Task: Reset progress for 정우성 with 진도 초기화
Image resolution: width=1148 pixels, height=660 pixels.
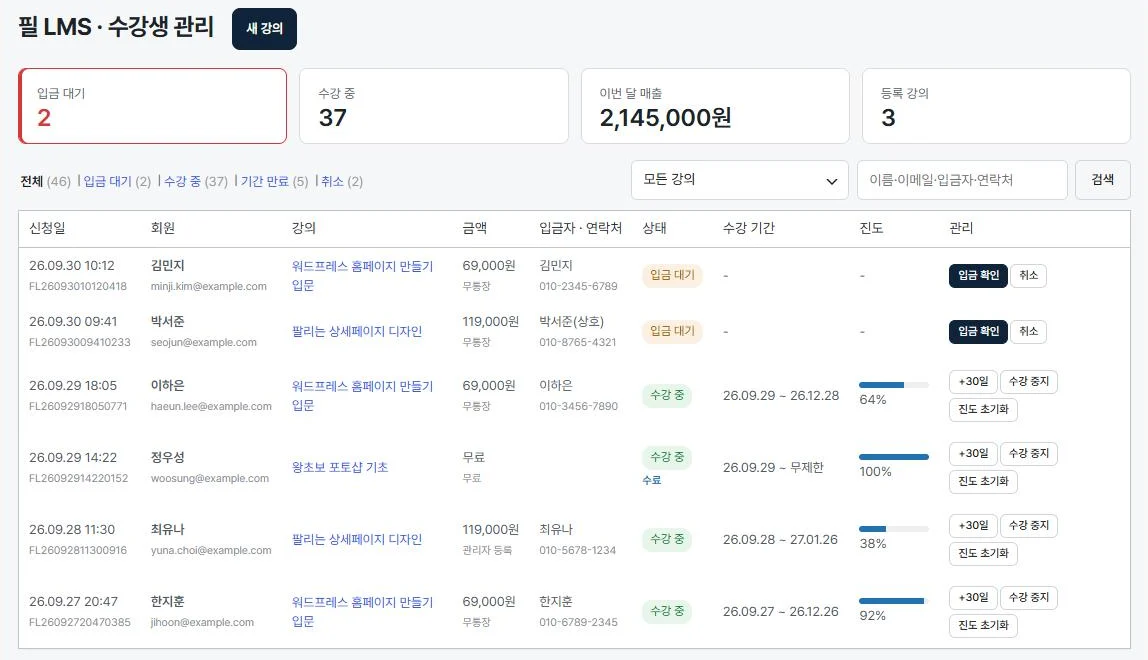Action: click(x=983, y=481)
